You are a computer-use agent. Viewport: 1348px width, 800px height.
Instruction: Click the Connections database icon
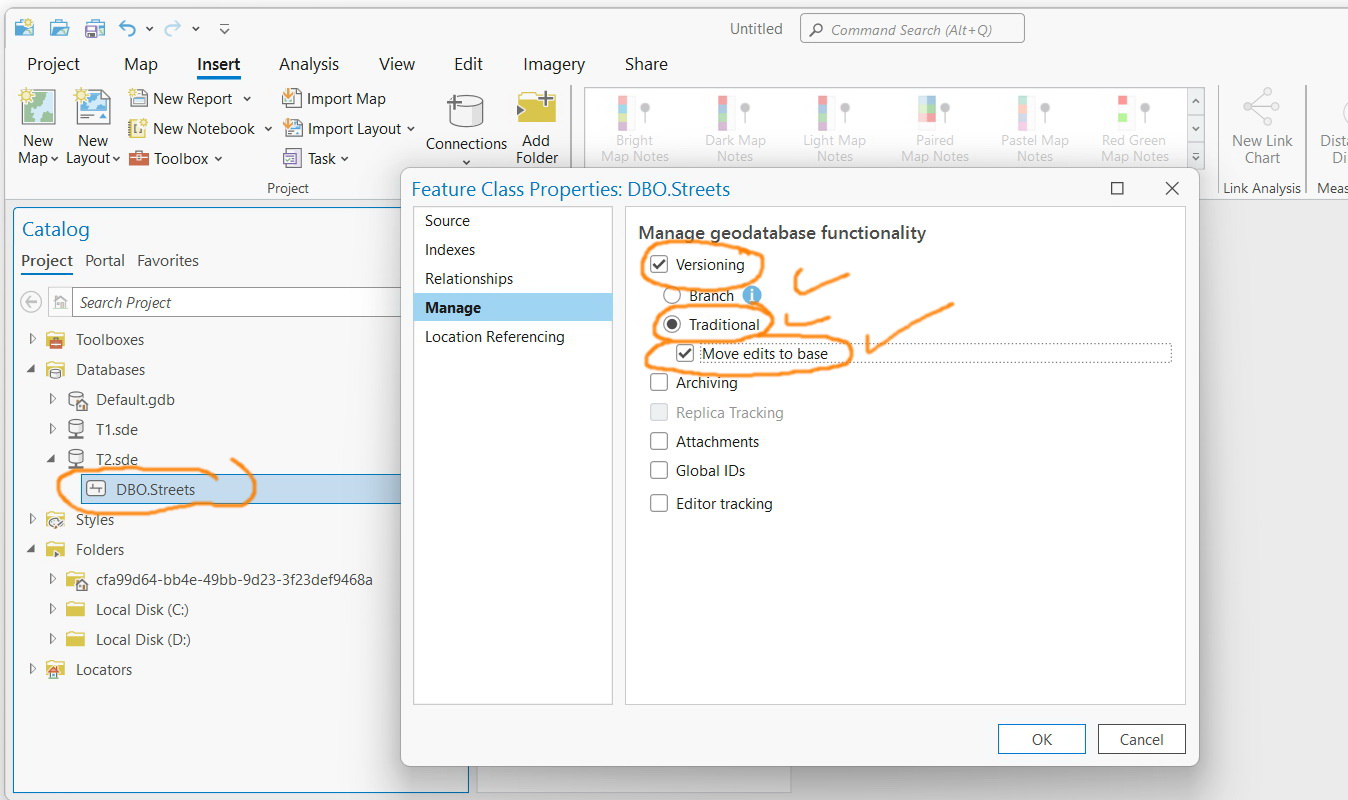tap(465, 110)
